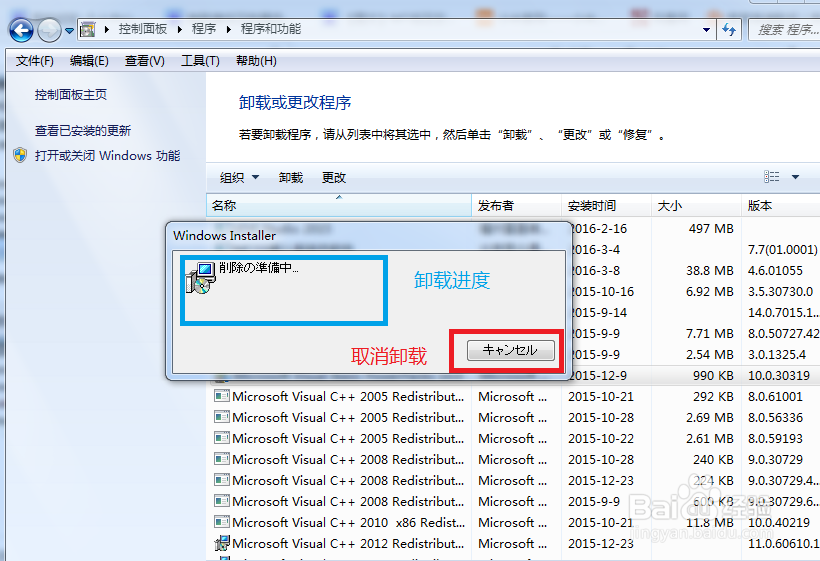The height and width of the screenshot is (561, 820).
Task: Select Visual C++ 2005 row version 8.0.61001
Action: pyautogui.click(x=514, y=396)
